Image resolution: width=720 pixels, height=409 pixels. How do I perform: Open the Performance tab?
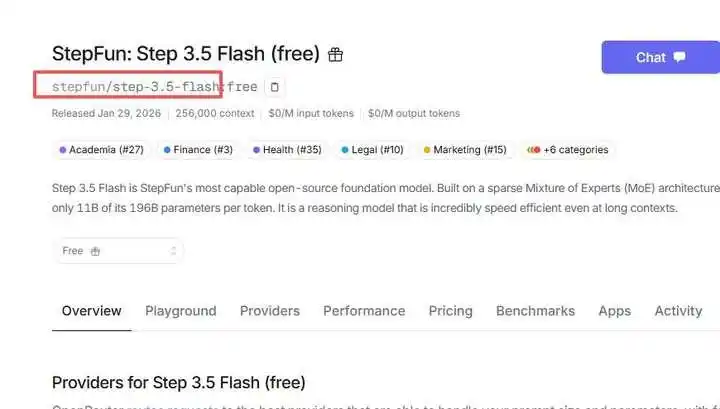coord(364,311)
